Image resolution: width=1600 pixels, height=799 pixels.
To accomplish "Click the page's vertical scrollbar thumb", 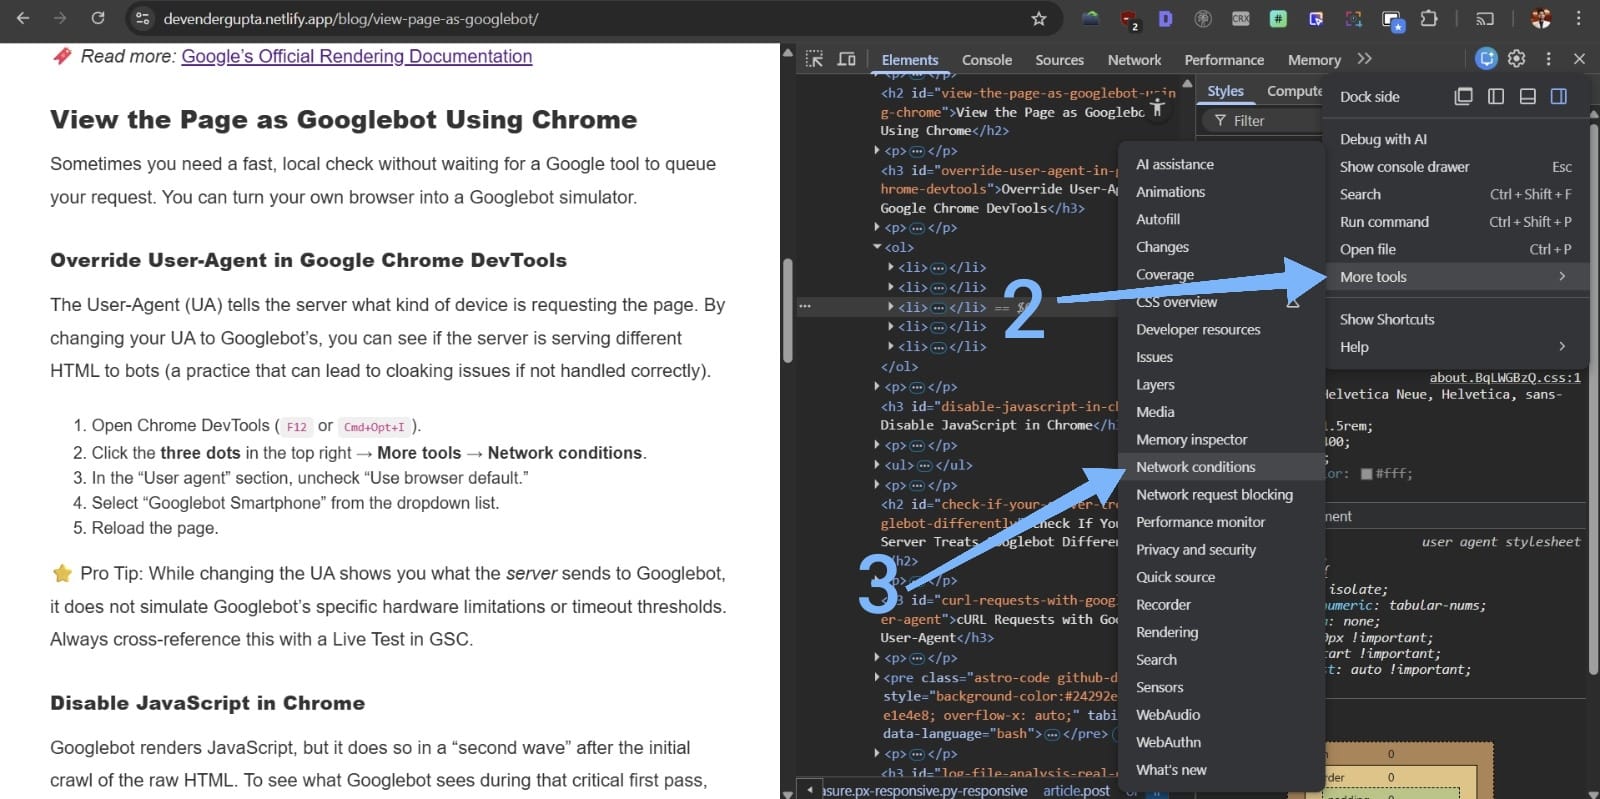I will tap(788, 310).
